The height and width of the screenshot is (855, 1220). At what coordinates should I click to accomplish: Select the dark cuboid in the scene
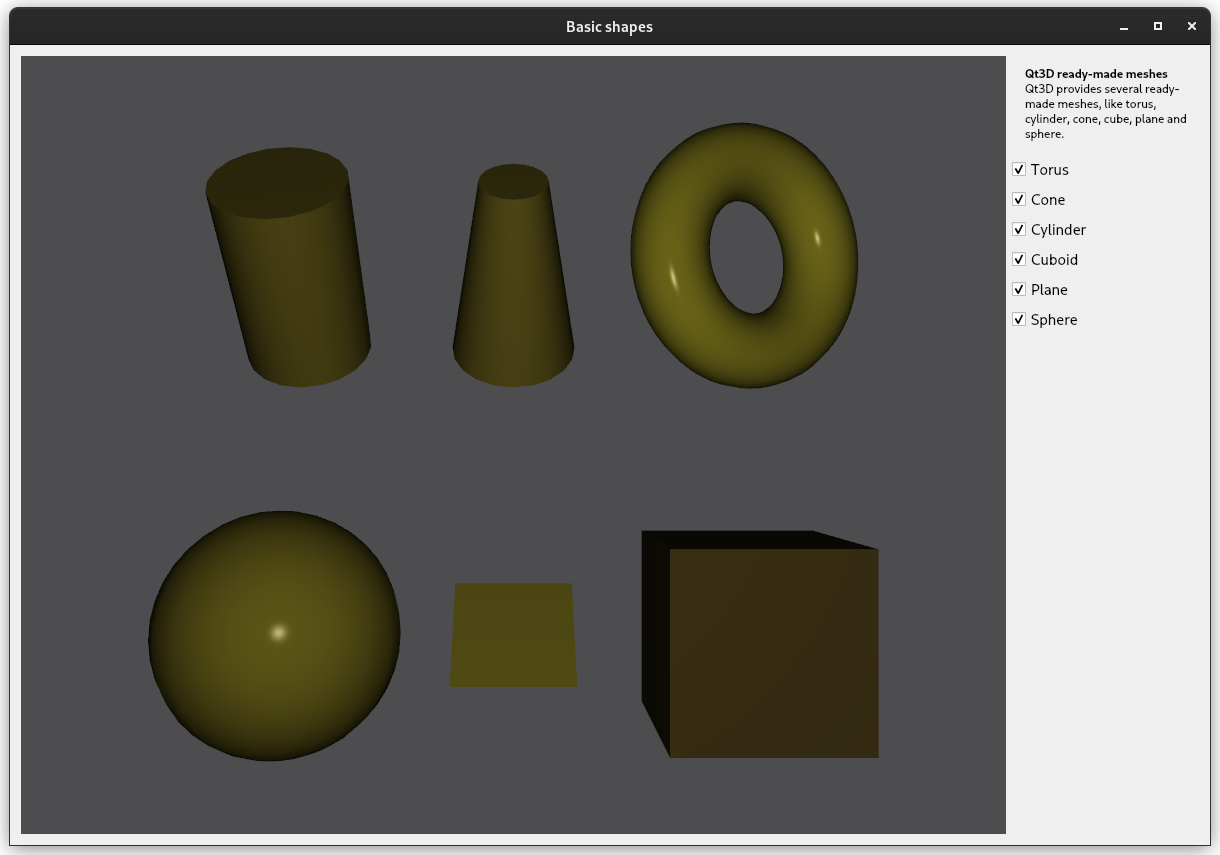(770, 650)
